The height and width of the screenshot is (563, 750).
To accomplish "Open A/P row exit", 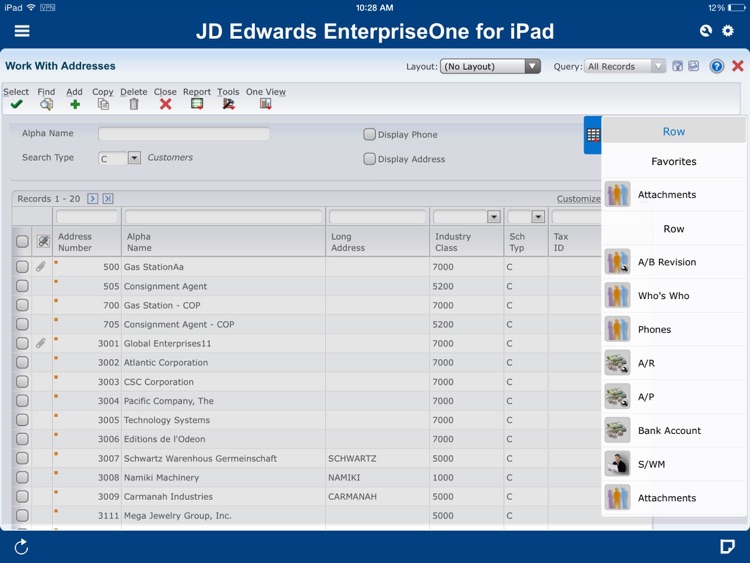I will tap(673, 397).
